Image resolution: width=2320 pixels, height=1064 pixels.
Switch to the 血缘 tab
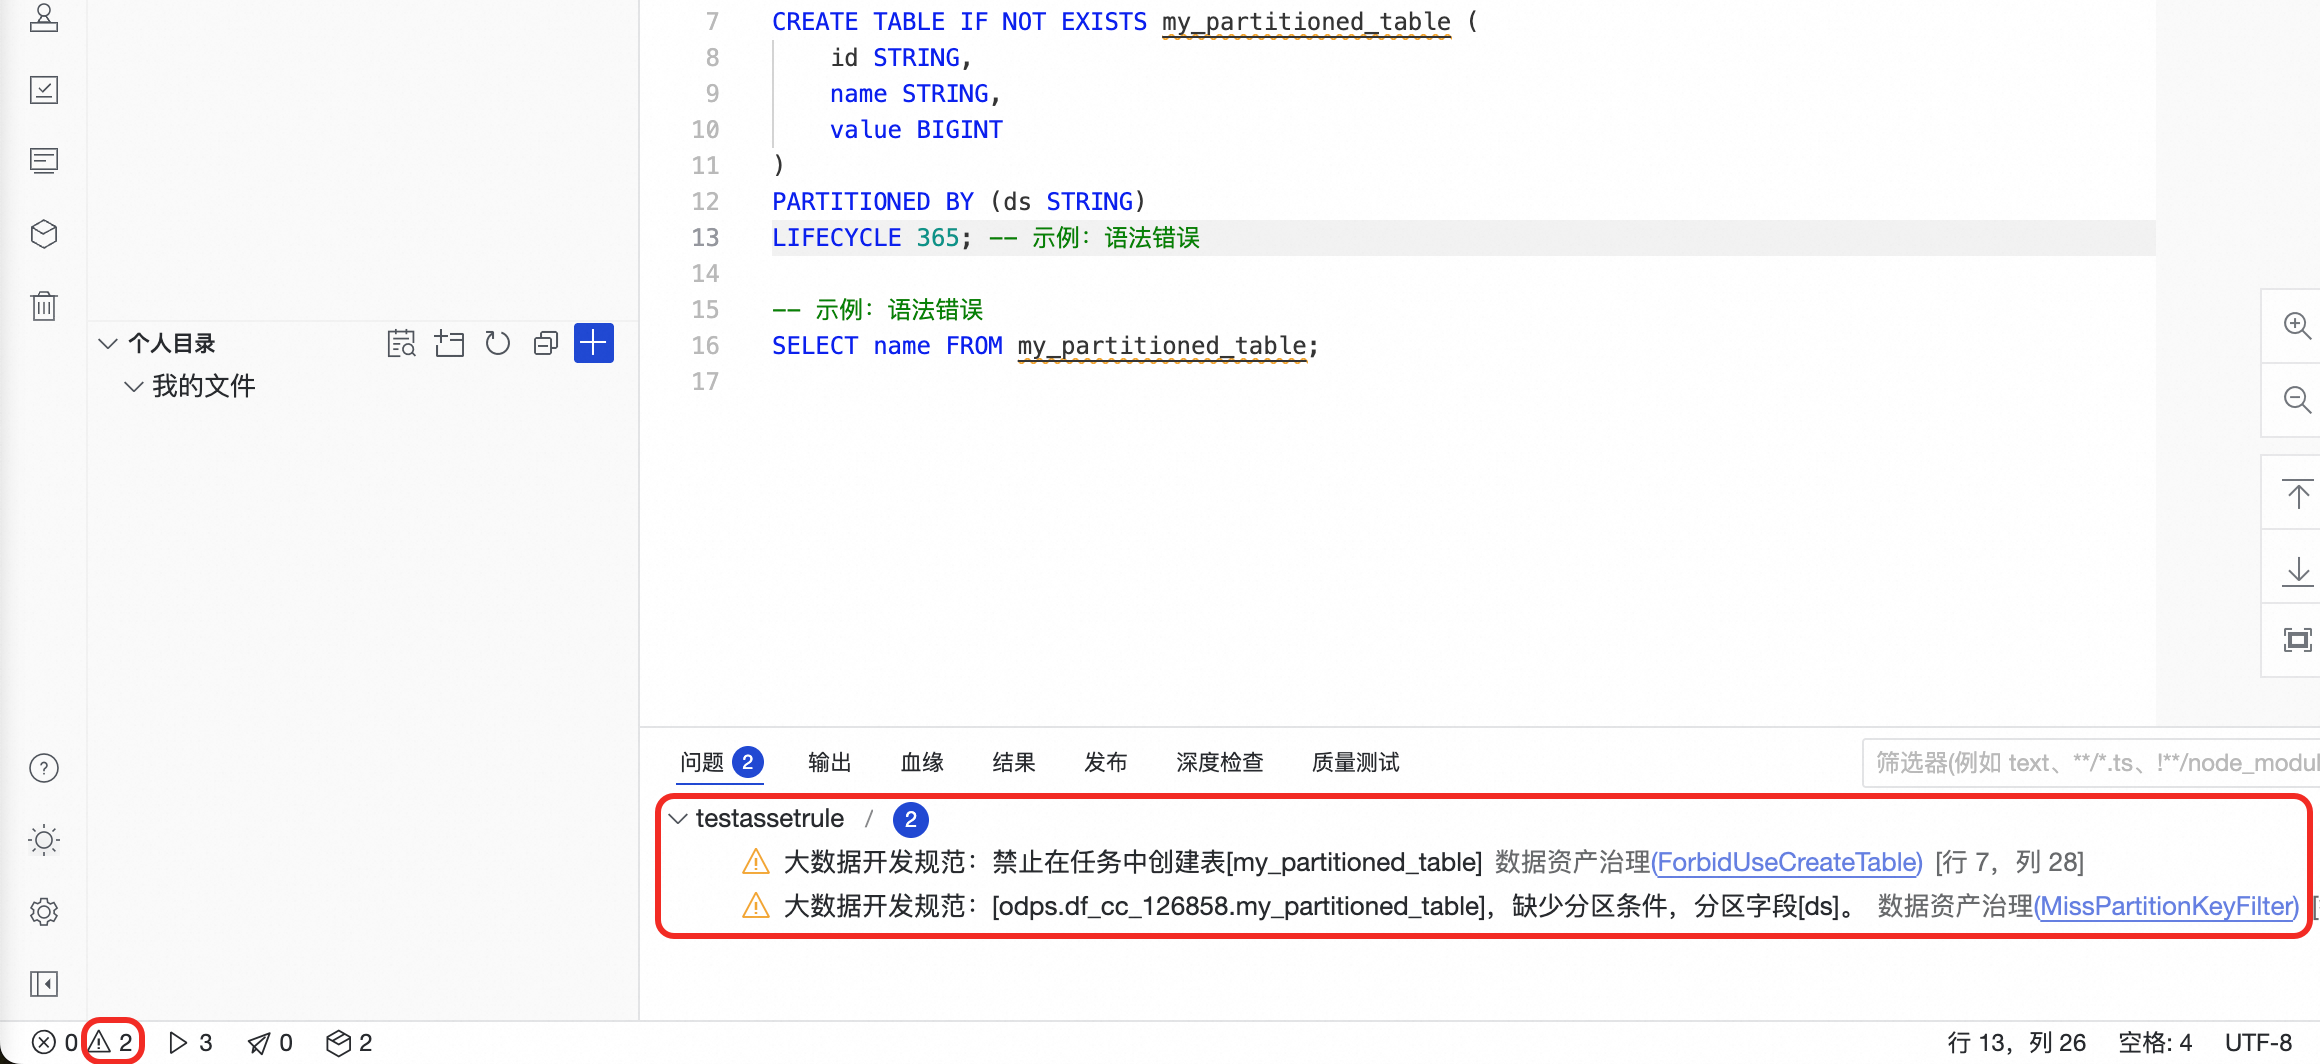pyautogui.click(x=922, y=762)
